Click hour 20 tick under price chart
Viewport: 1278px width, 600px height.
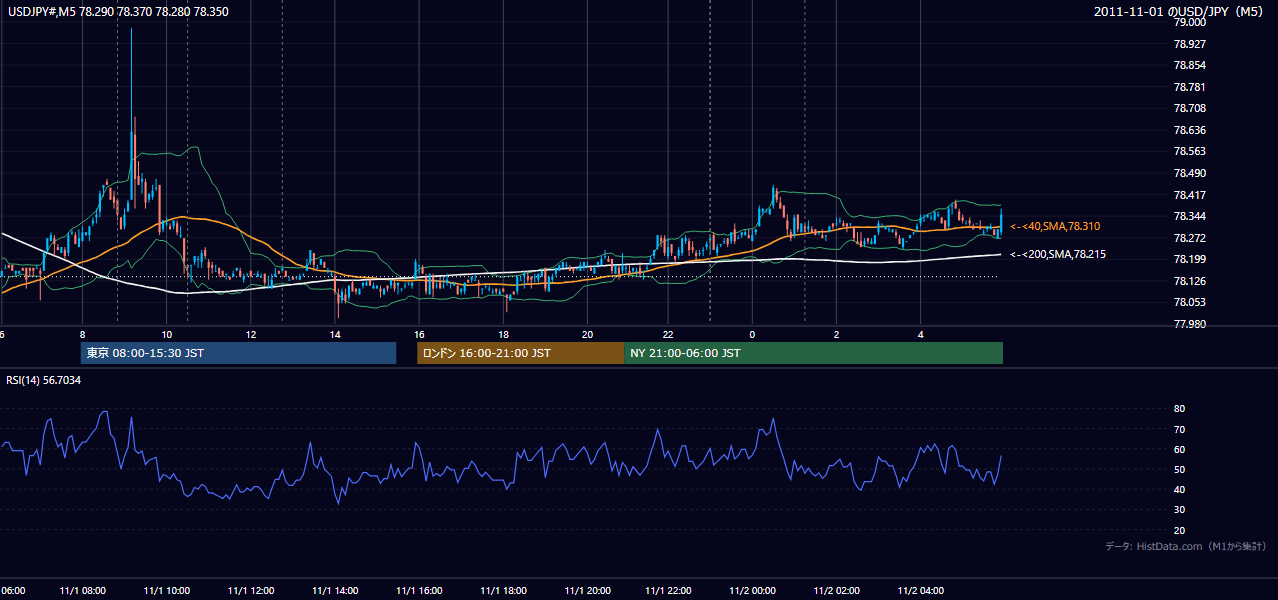(x=587, y=334)
